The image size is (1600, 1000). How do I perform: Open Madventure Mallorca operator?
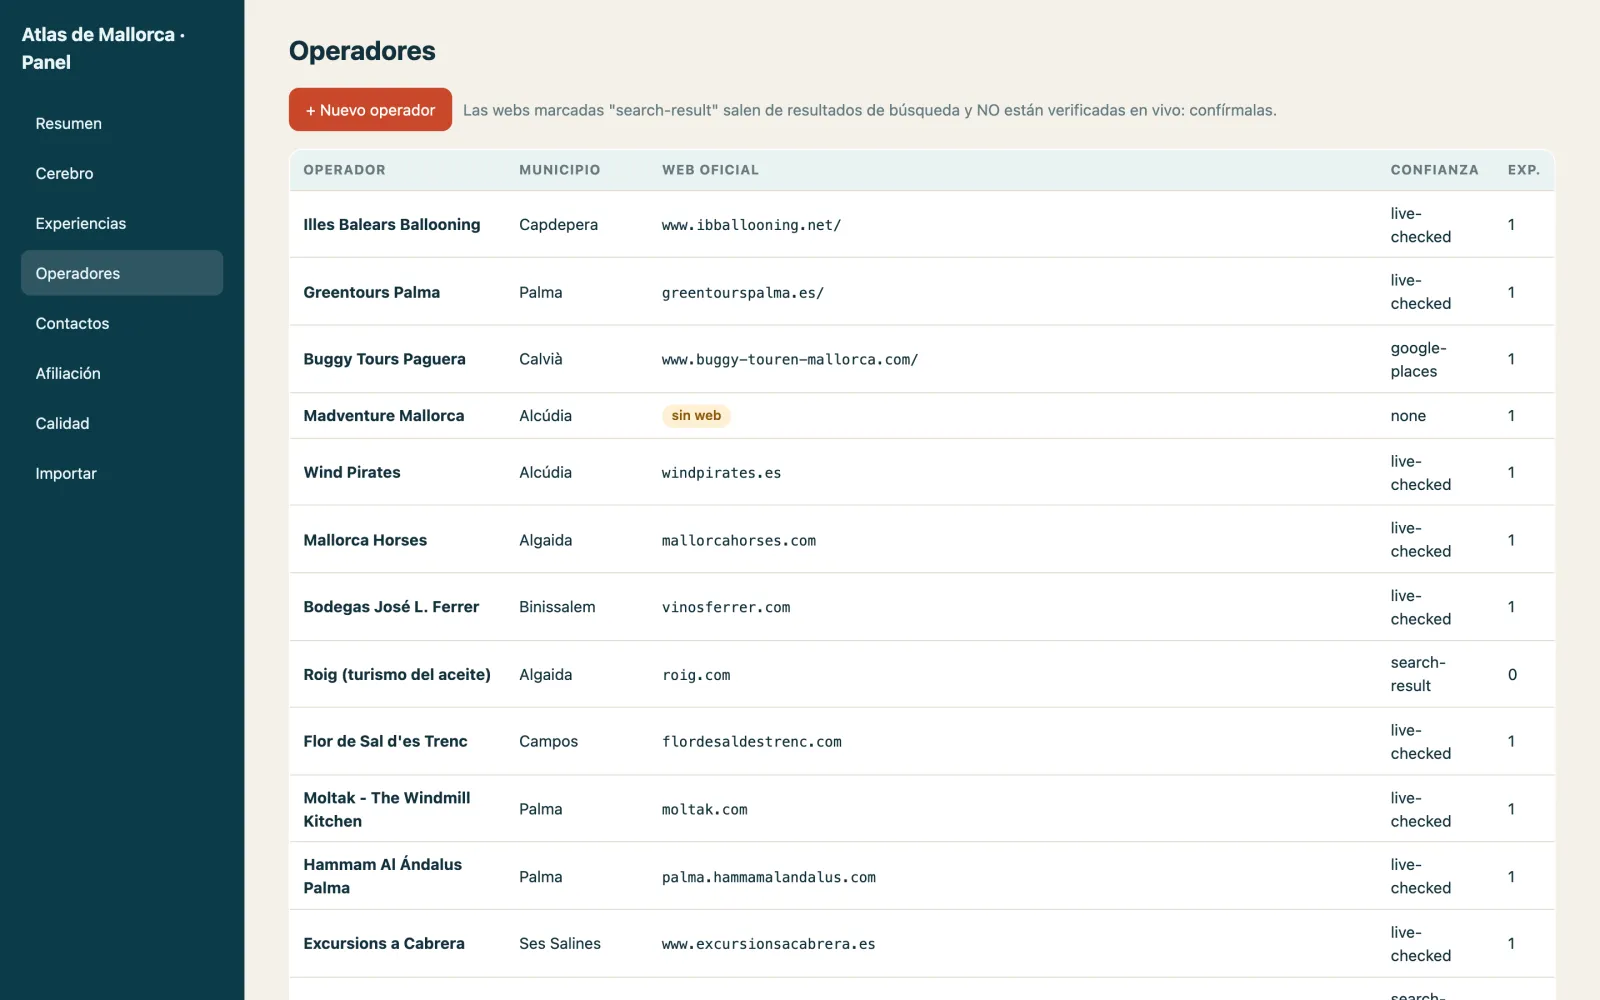(384, 416)
